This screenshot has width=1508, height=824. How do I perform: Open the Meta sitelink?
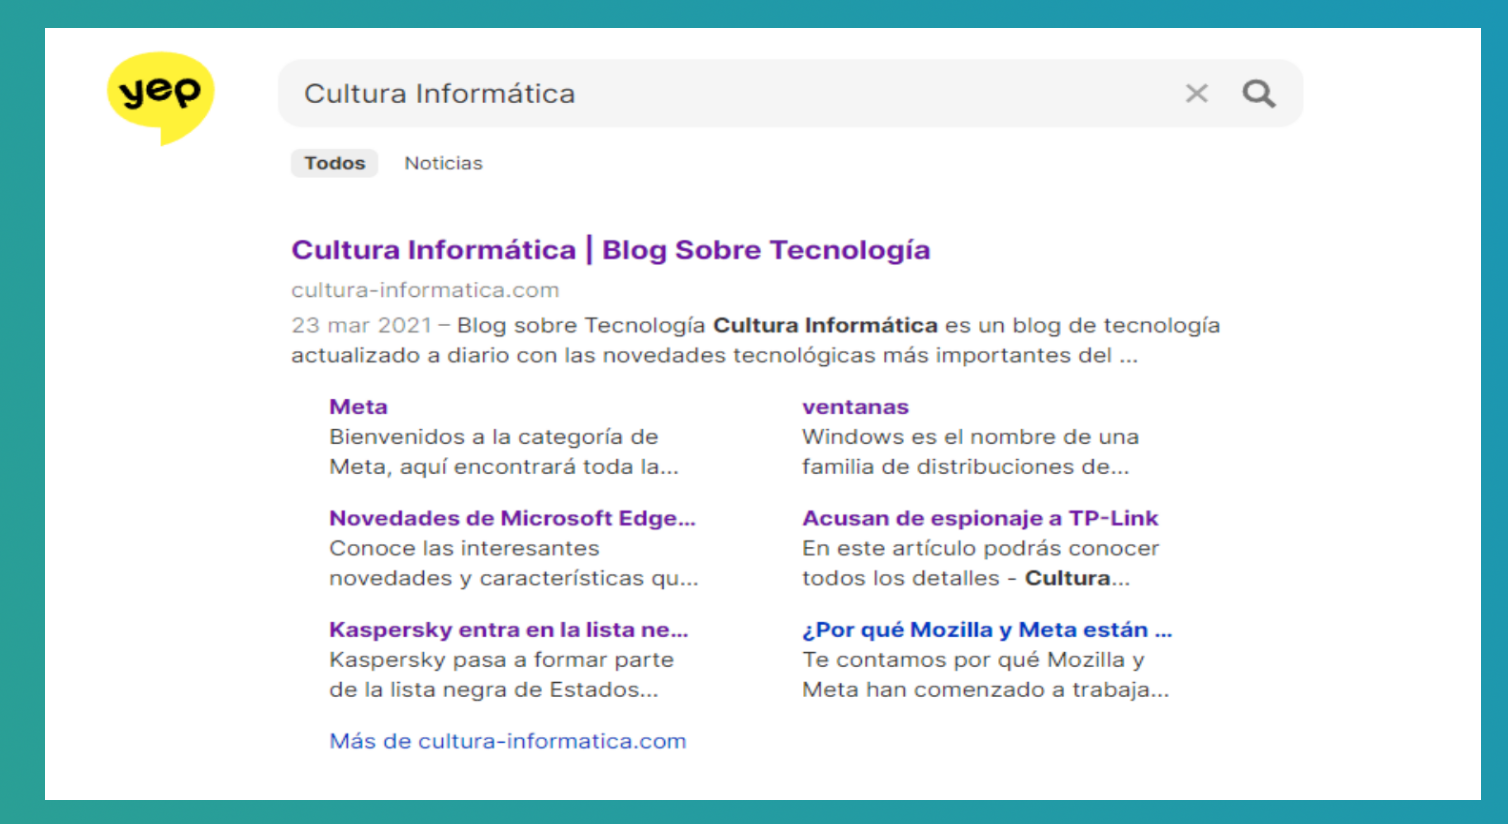pyautogui.click(x=358, y=407)
